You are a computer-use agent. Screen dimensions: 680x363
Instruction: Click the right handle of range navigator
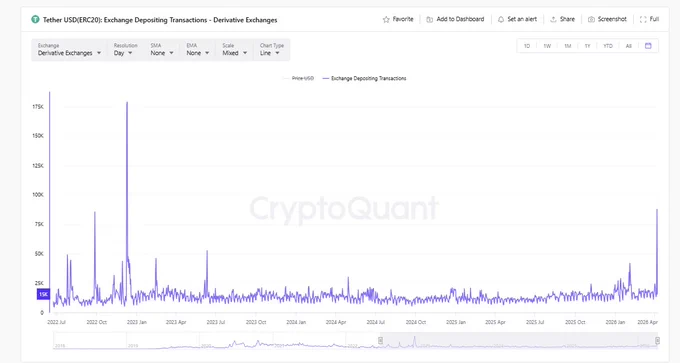pos(657,340)
